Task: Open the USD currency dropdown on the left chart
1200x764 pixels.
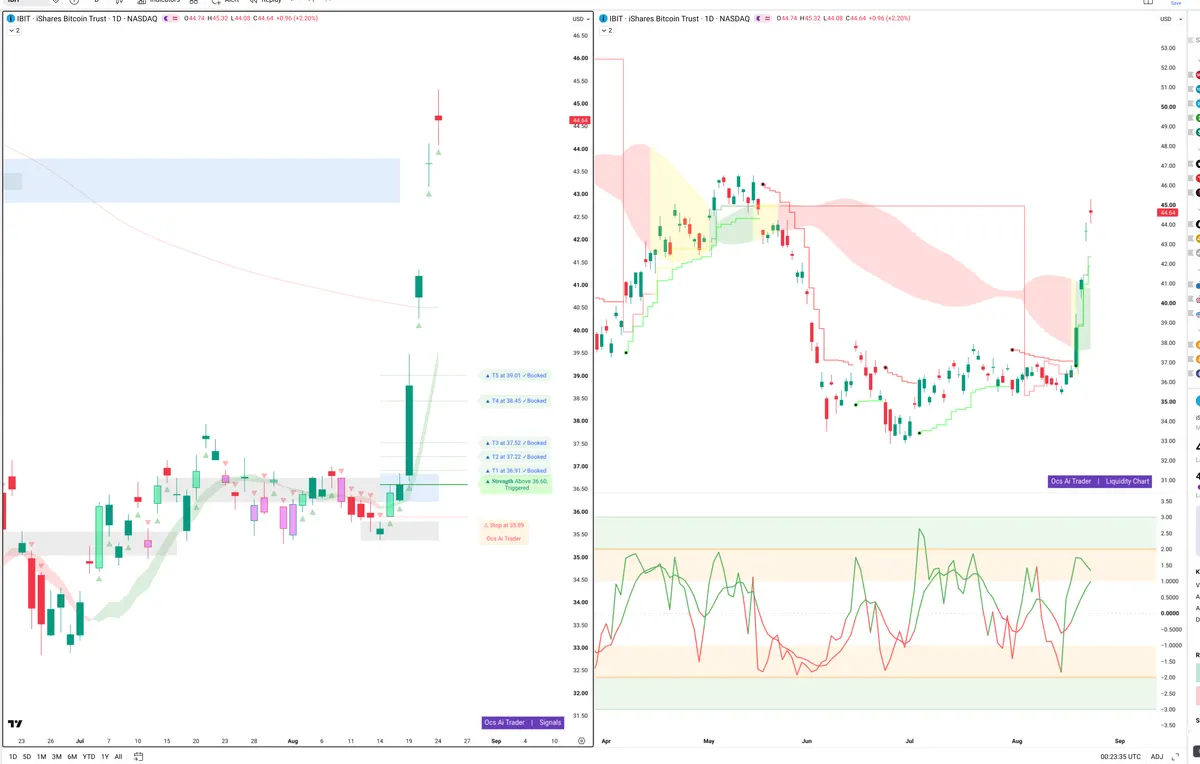Action: tap(580, 19)
